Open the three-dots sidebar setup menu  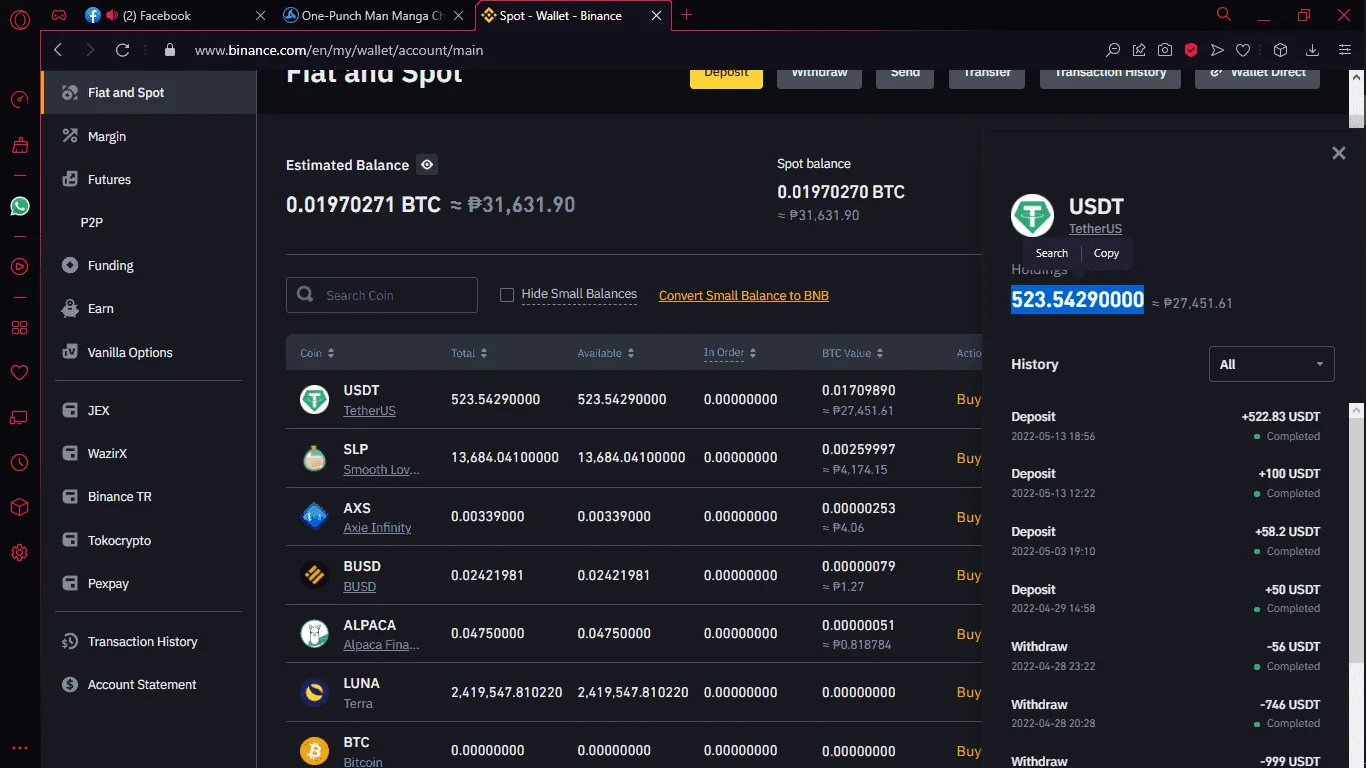[x=19, y=747]
